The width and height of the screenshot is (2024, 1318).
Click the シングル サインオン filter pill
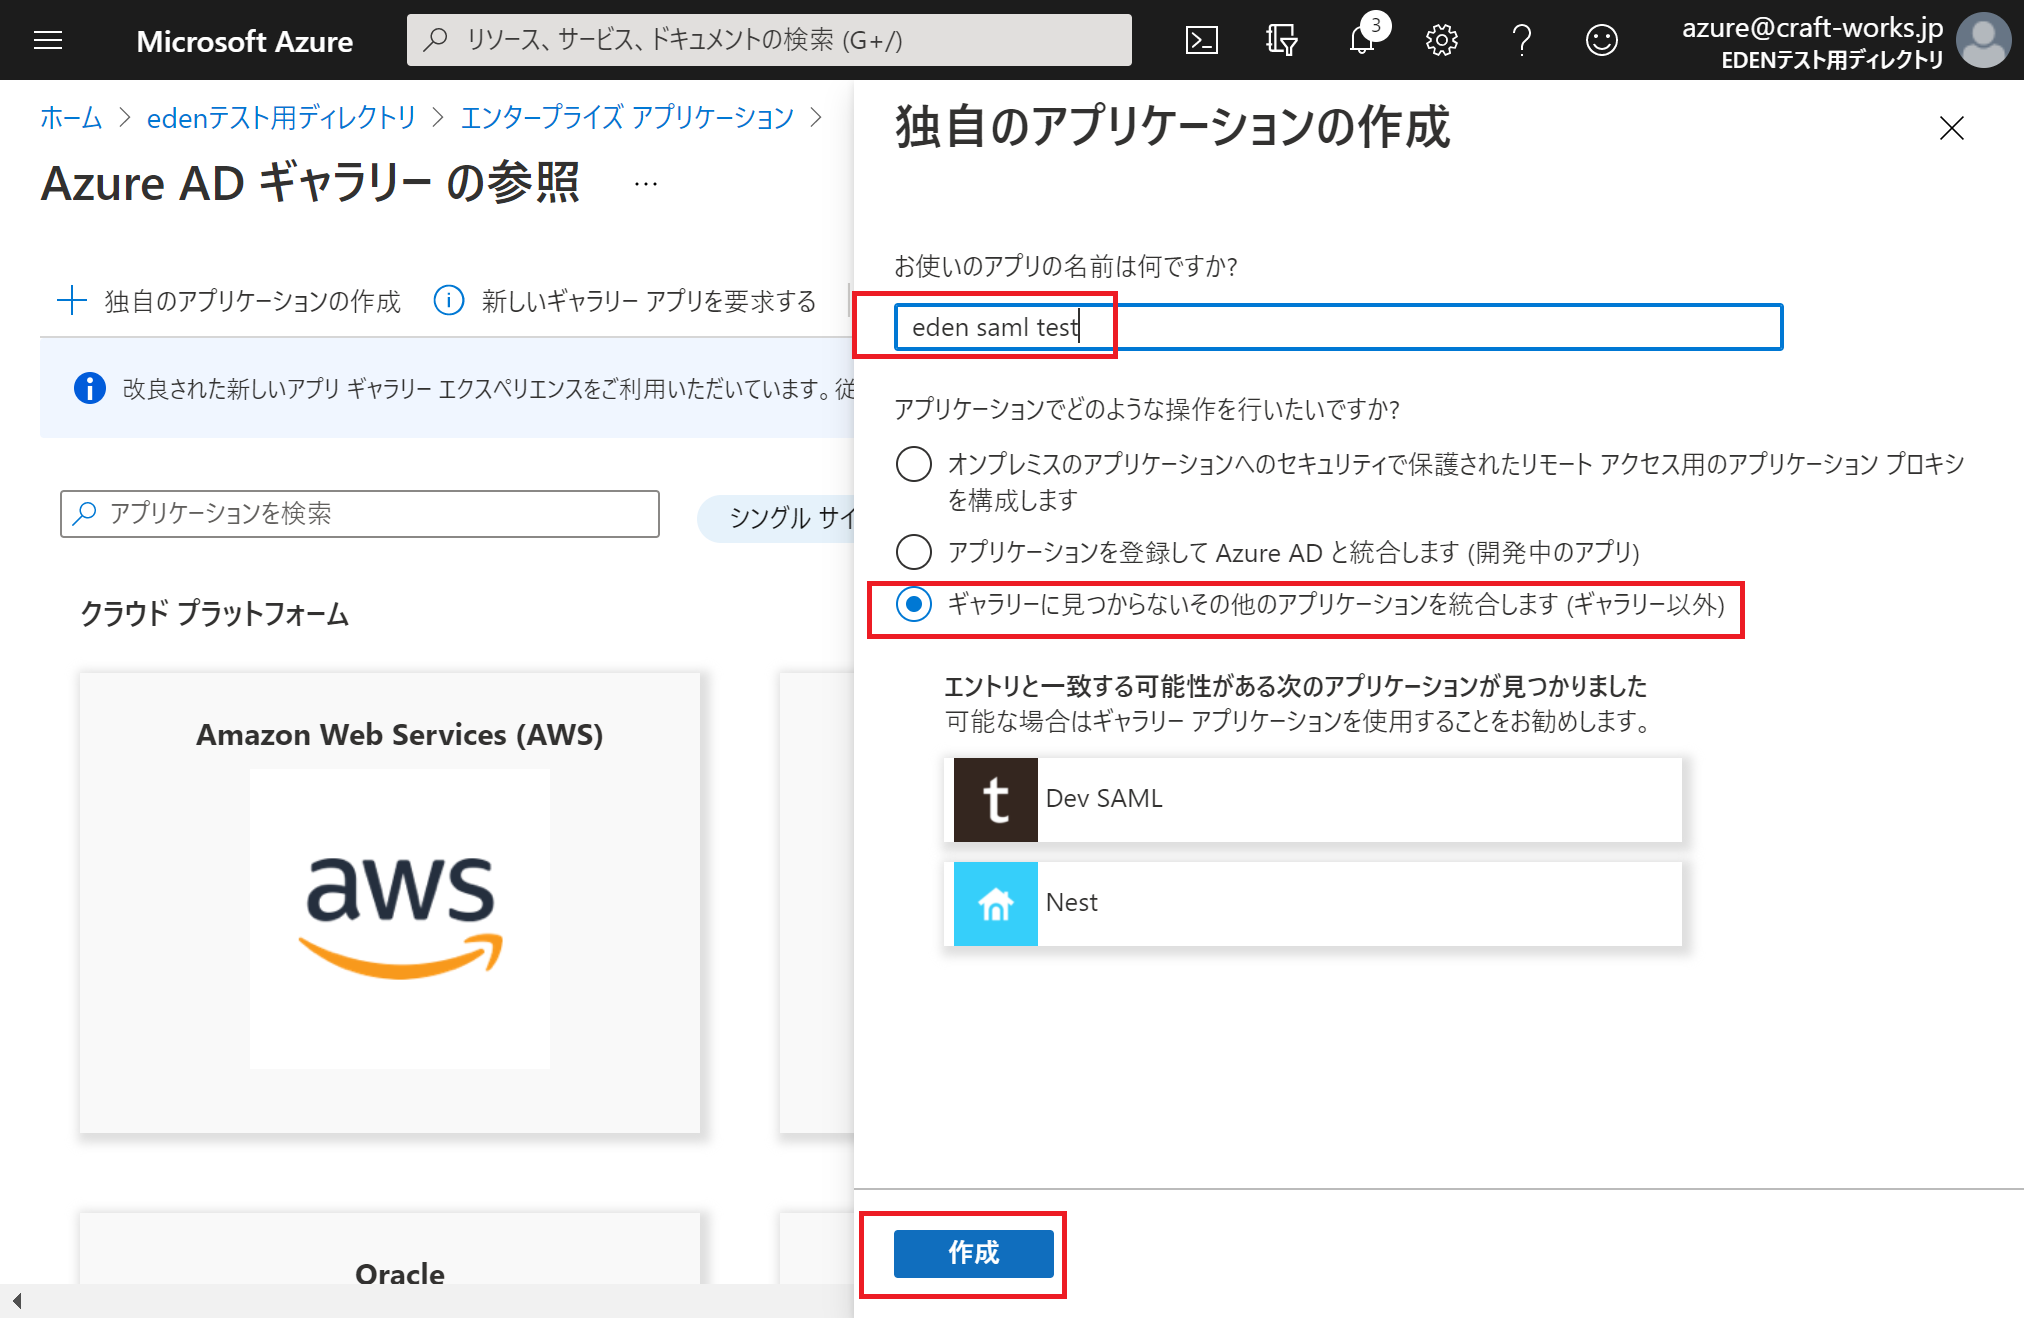(x=776, y=518)
